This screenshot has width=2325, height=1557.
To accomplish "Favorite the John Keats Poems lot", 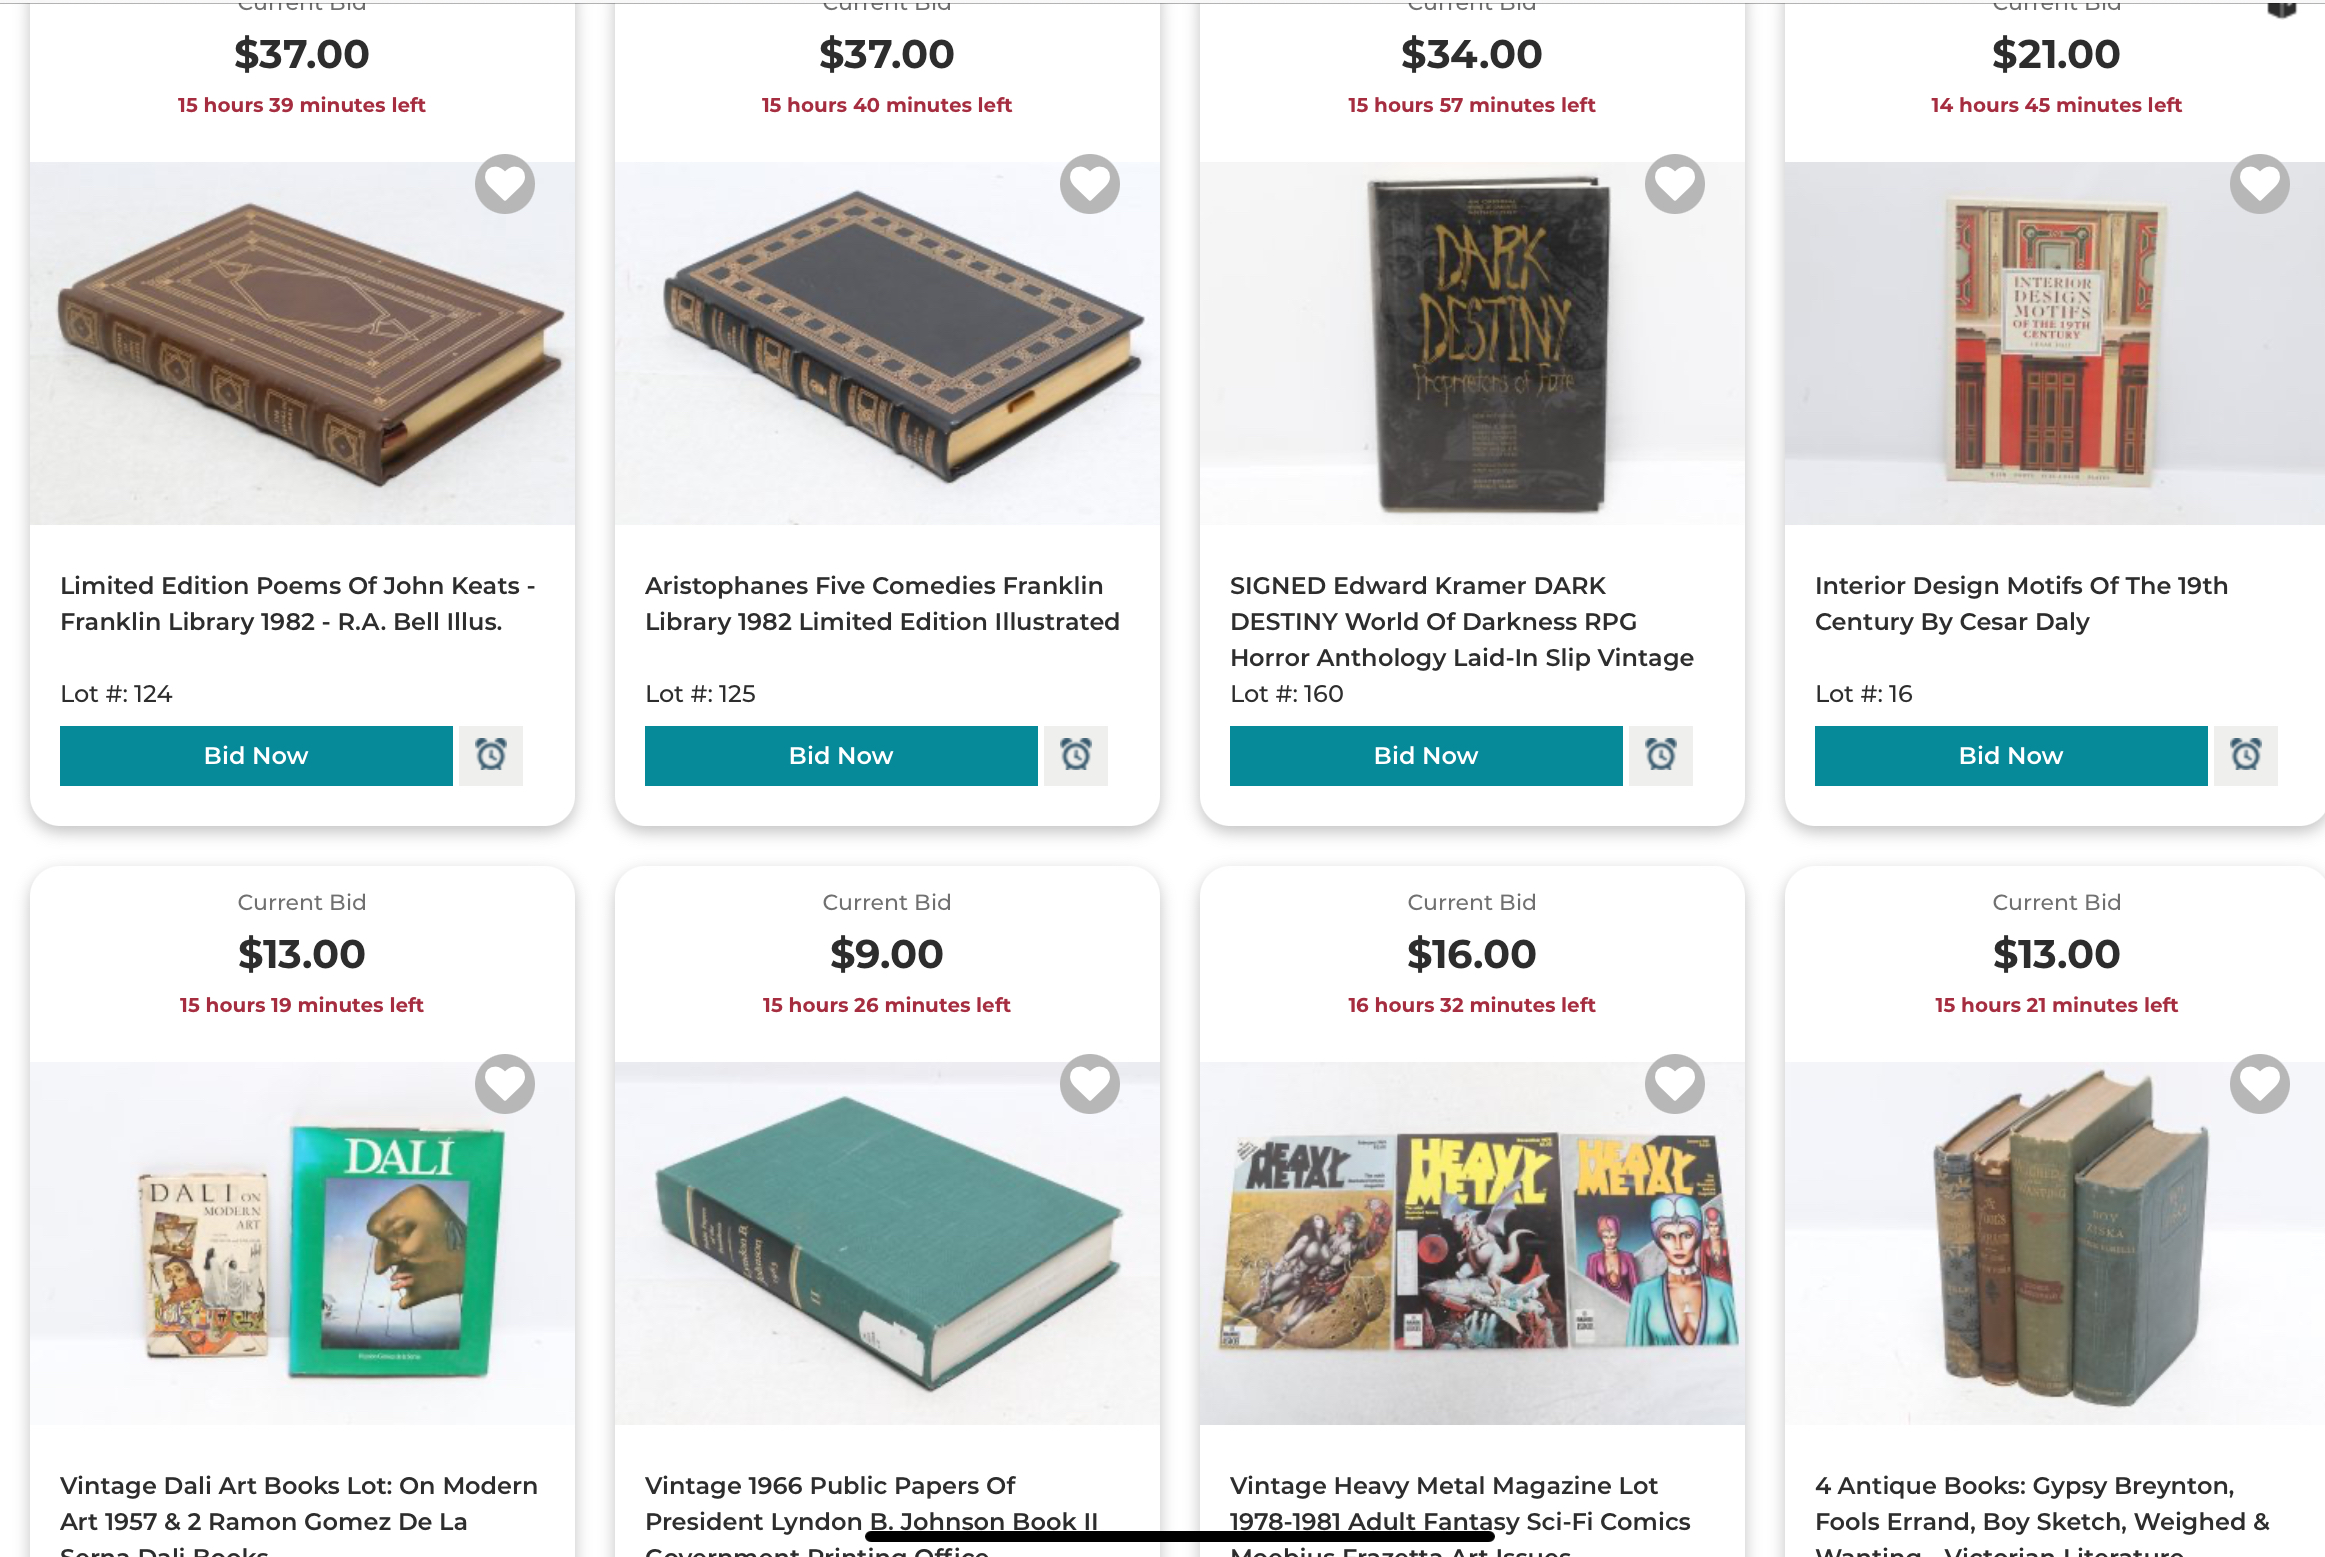I will pos(504,184).
